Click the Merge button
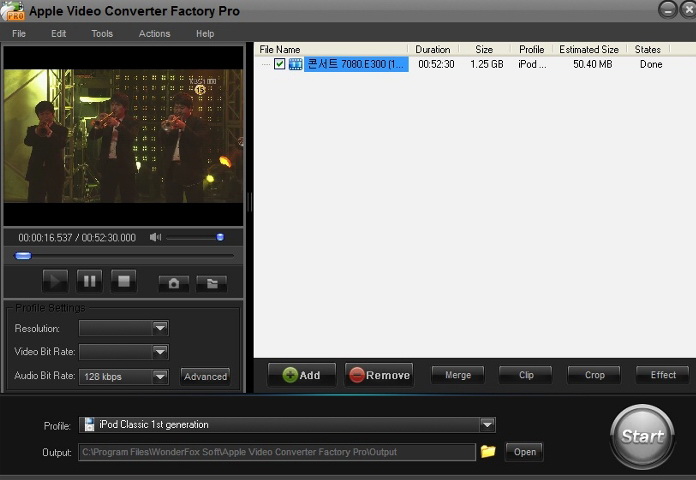 (x=458, y=375)
